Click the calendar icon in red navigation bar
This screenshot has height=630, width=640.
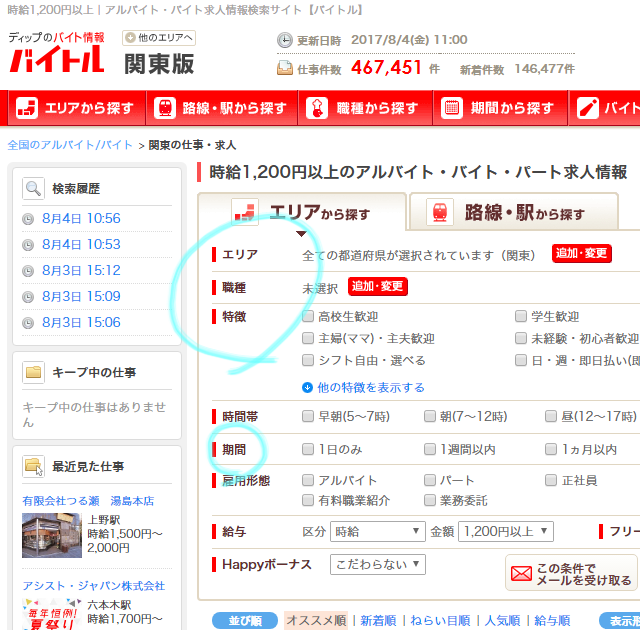(452, 108)
